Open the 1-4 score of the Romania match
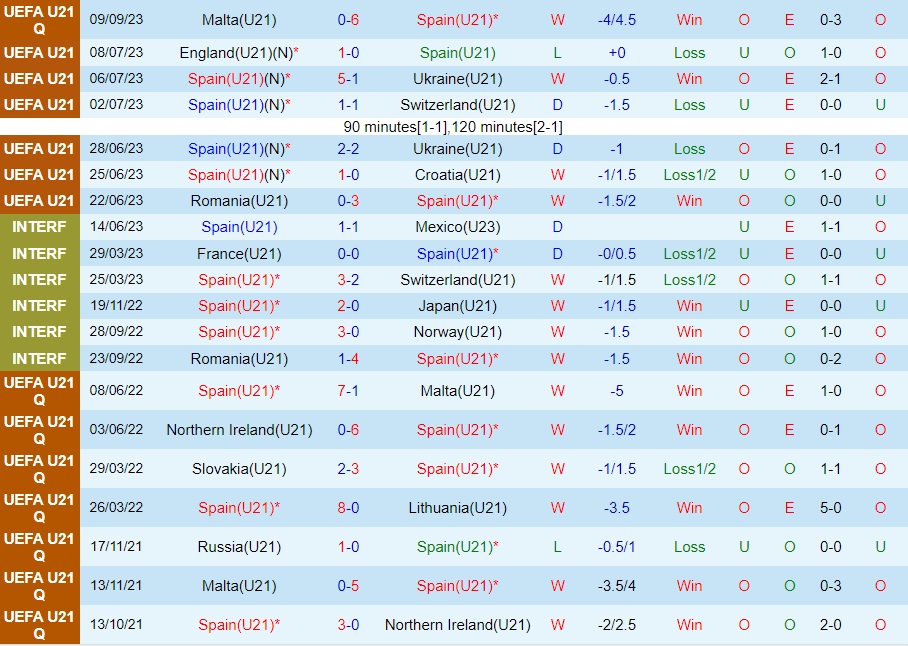Screen dimensions: 908x646 348,358
